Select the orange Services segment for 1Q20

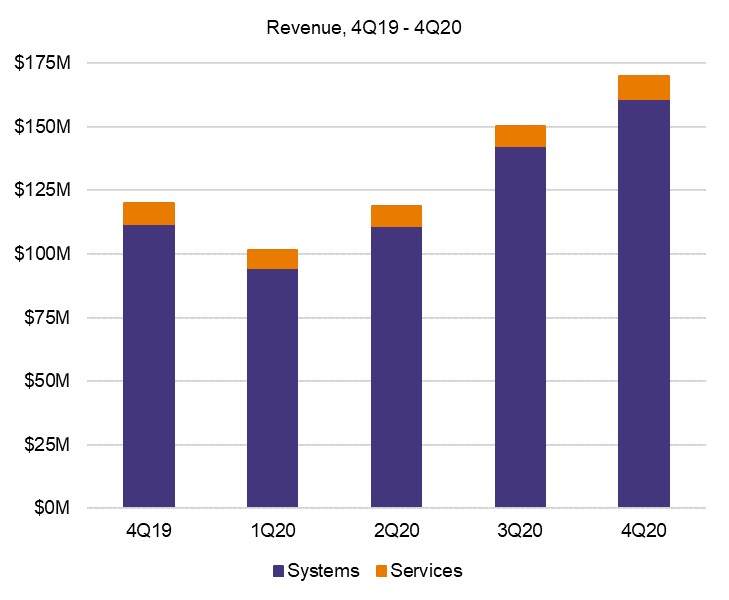click(272, 259)
